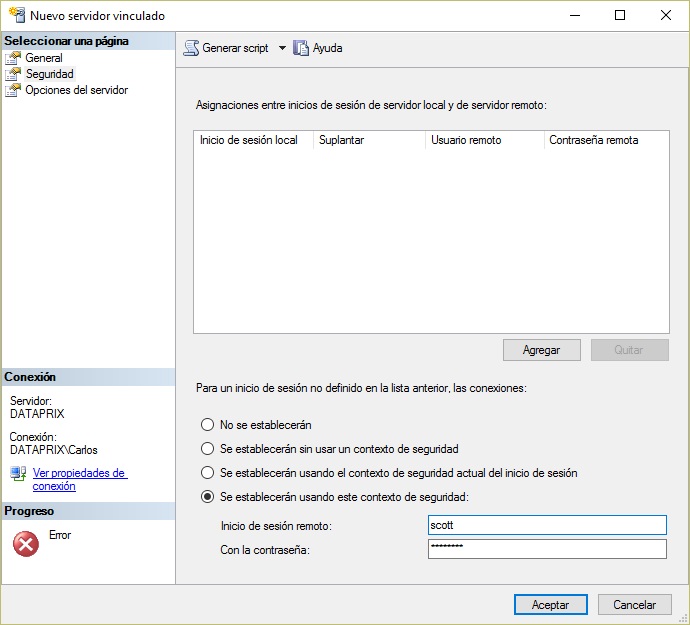Click the red Error progress icon
The width and height of the screenshot is (690, 625).
(x=26, y=544)
